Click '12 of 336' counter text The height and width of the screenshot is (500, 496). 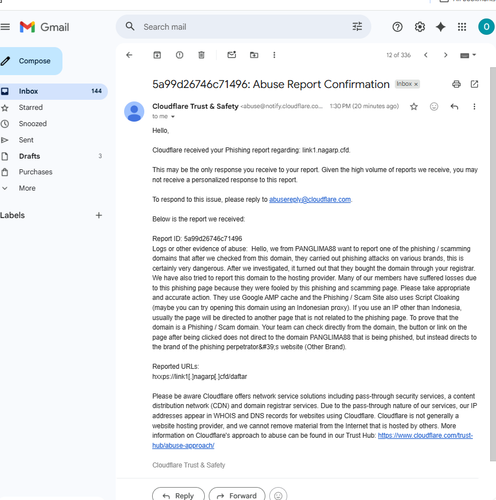[x=398, y=55]
